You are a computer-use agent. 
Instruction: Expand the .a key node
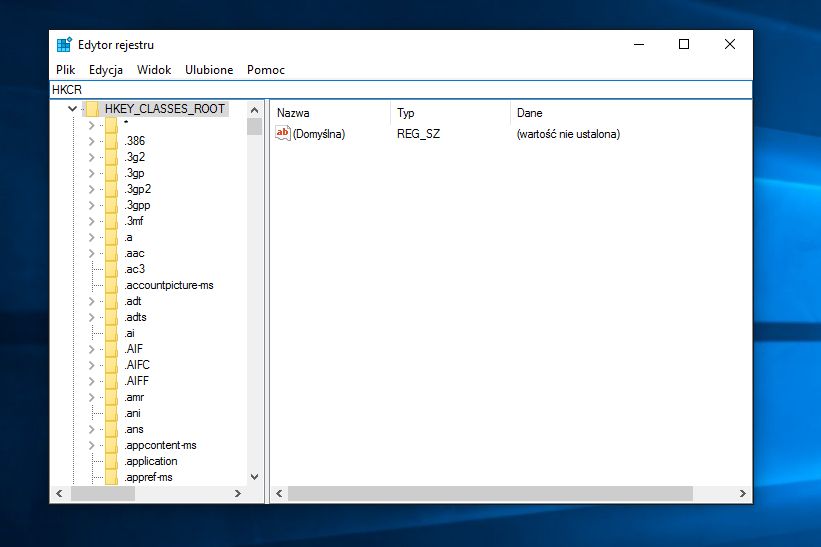click(92, 238)
